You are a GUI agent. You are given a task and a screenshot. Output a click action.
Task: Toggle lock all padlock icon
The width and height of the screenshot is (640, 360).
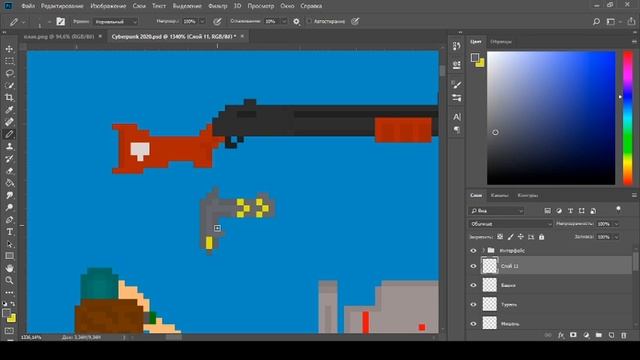click(x=542, y=237)
